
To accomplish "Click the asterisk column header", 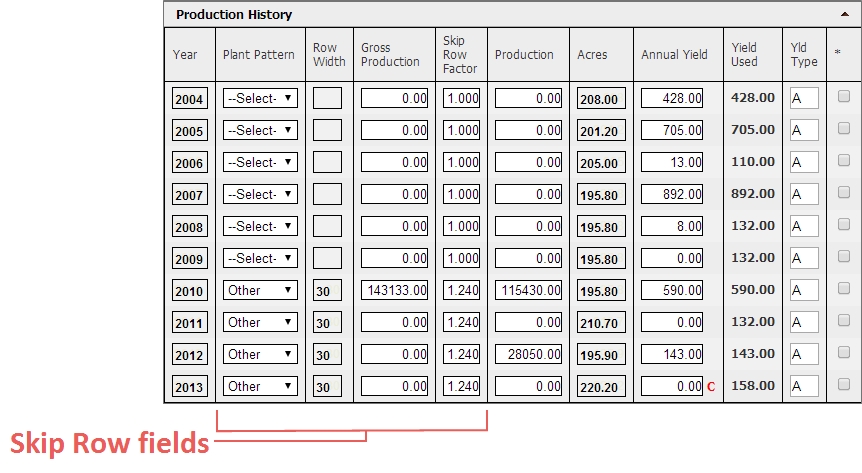I will click(x=837, y=52).
